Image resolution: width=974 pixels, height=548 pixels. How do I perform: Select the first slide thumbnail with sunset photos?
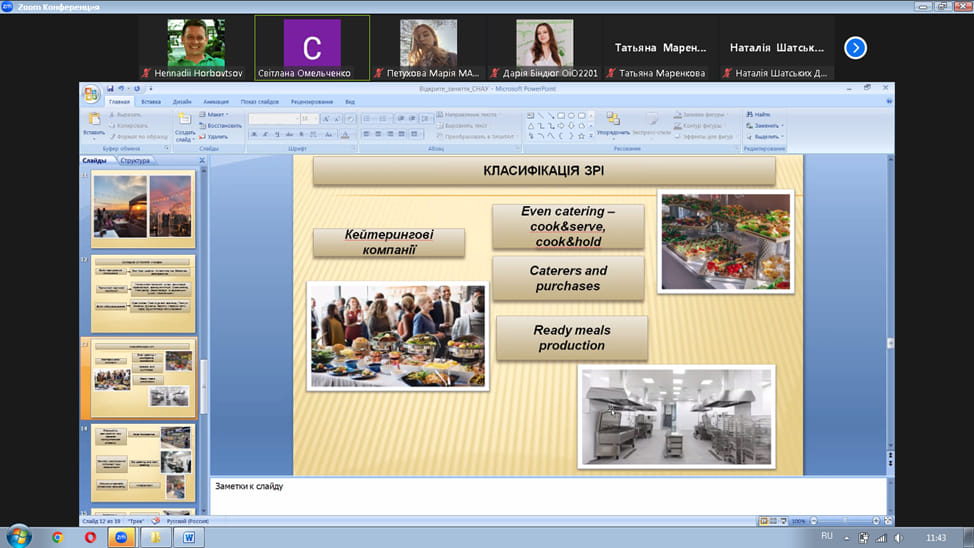142,208
